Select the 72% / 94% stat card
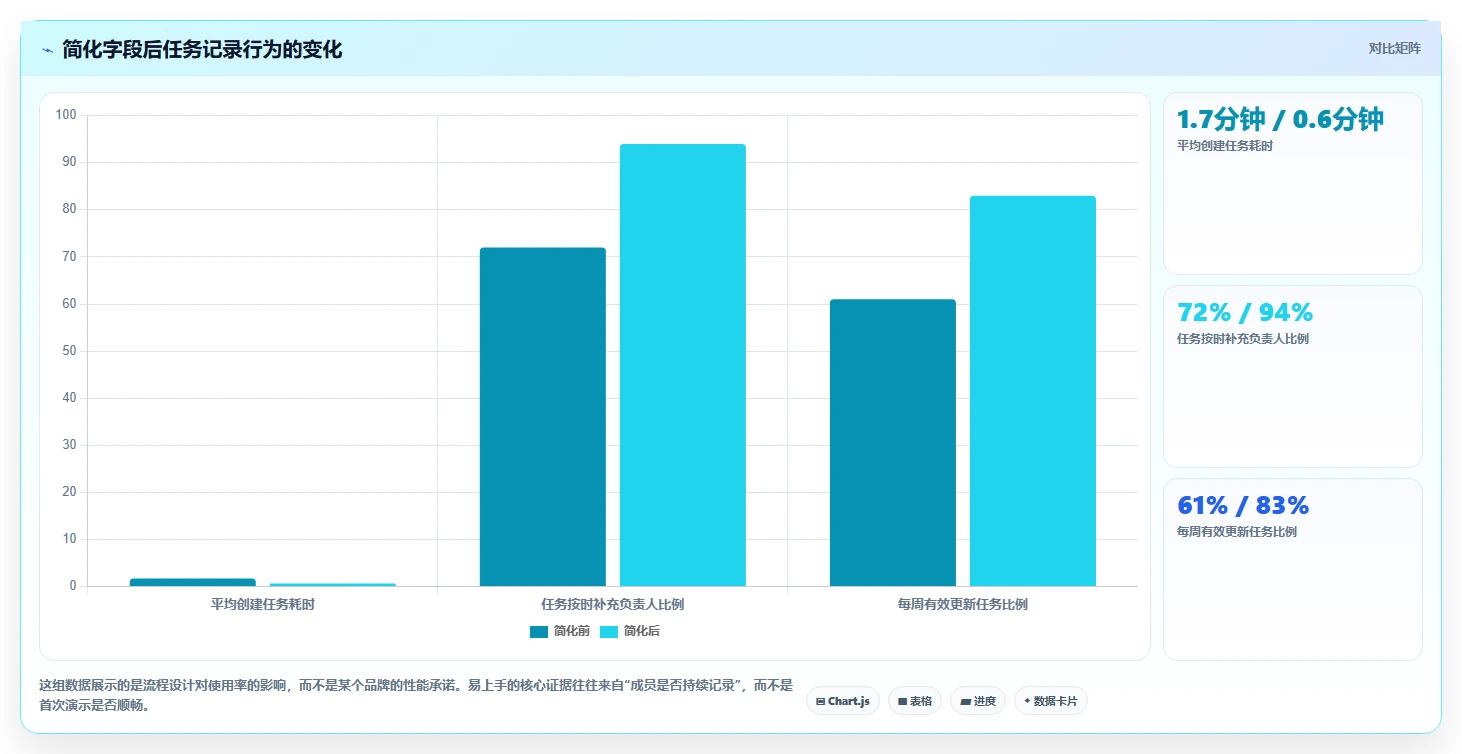1462x754 pixels. pyautogui.click(x=1292, y=376)
